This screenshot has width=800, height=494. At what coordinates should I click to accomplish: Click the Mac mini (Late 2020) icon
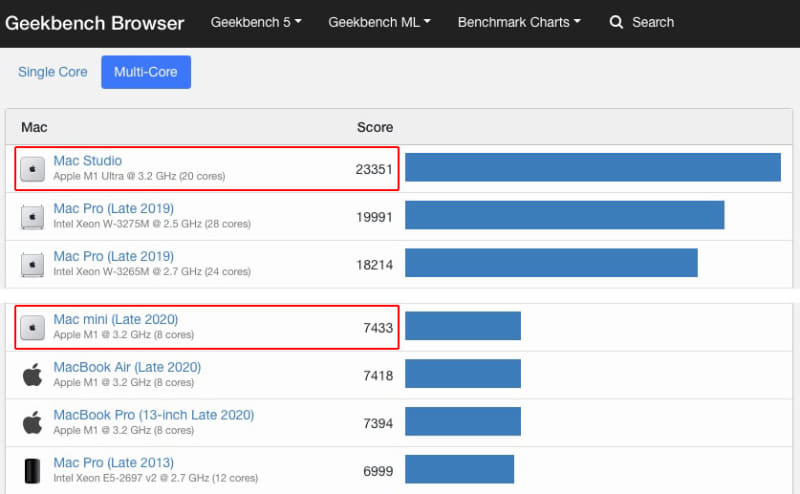tap(32, 328)
